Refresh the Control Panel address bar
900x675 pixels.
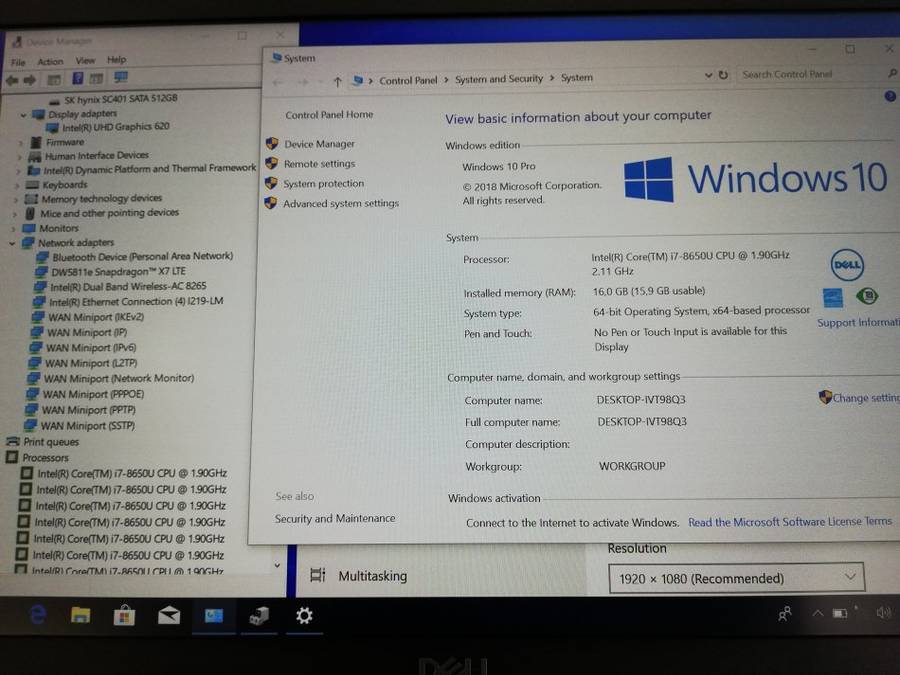pyautogui.click(x=723, y=75)
